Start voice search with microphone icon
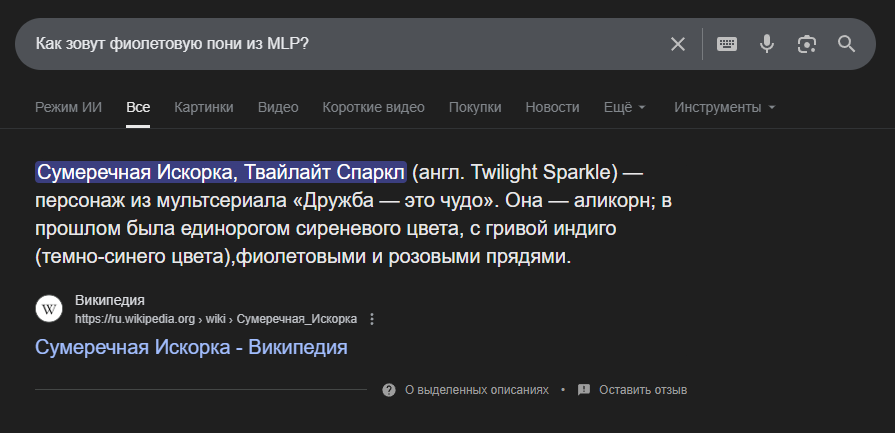The height and width of the screenshot is (433, 895). (x=767, y=44)
